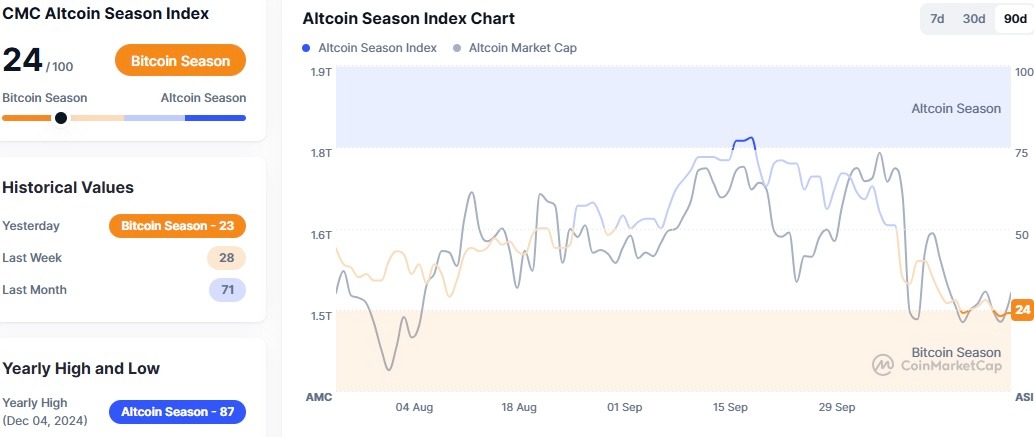
Task: Click the Altcoin Season zone label in chart
Action: pyautogui.click(x=955, y=108)
